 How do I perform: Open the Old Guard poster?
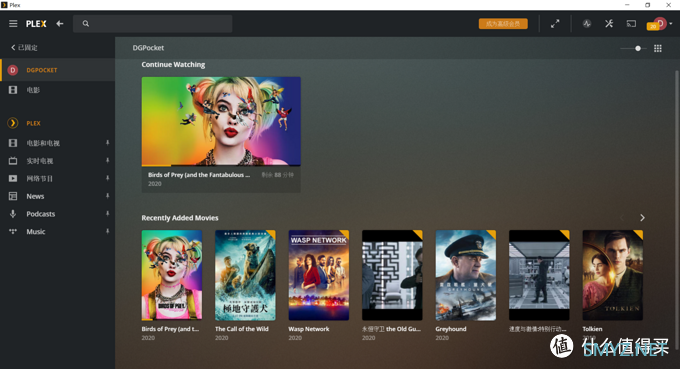pyautogui.click(x=392, y=275)
